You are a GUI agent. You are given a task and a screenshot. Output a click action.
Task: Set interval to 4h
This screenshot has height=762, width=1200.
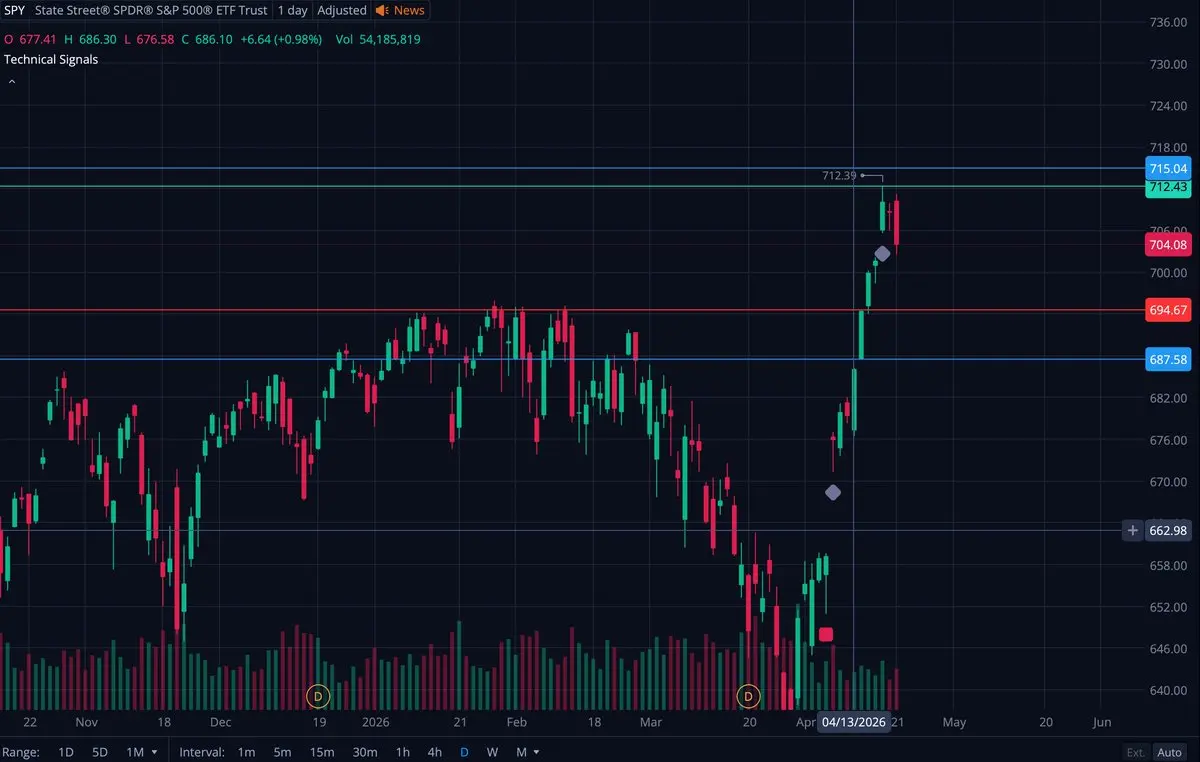(434, 752)
